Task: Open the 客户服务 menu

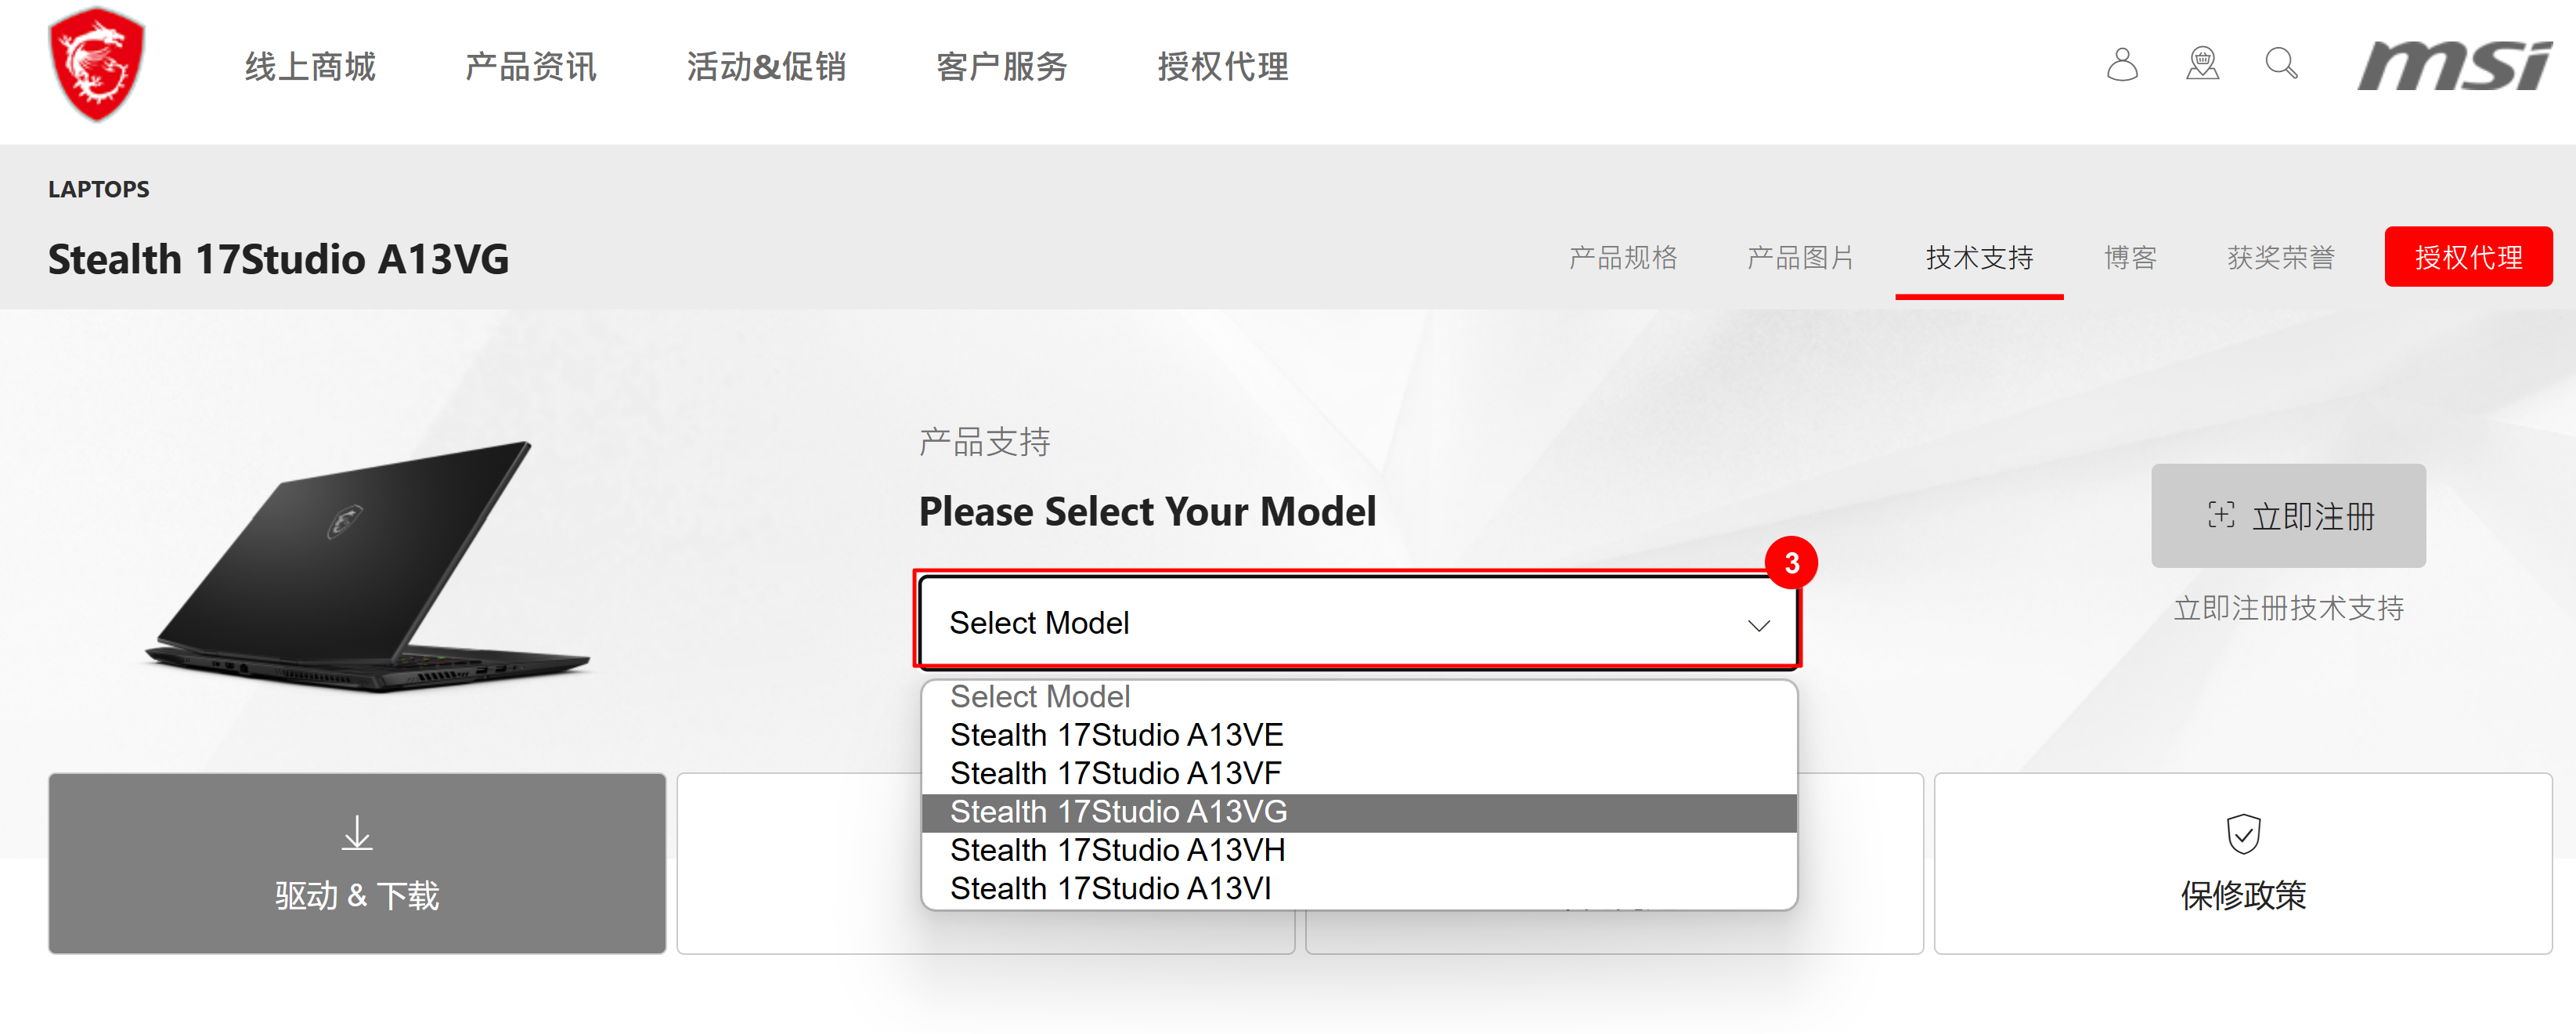Action: point(1001,66)
